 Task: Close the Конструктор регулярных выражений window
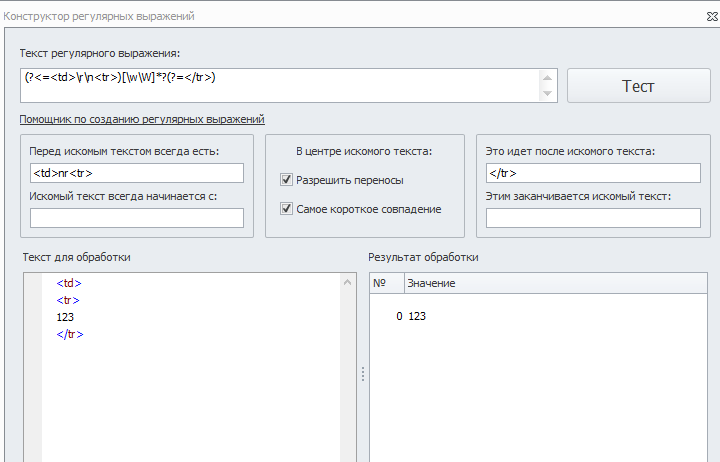point(712,17)
